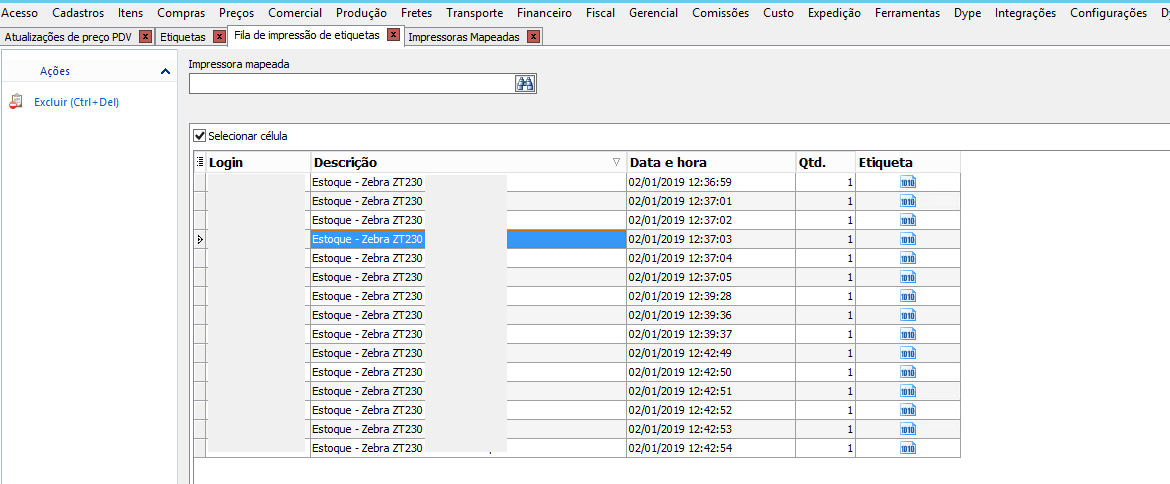1170x484 pixels.
Task: Close the Etiquetas tab
Action: click(x=219, y=37)
